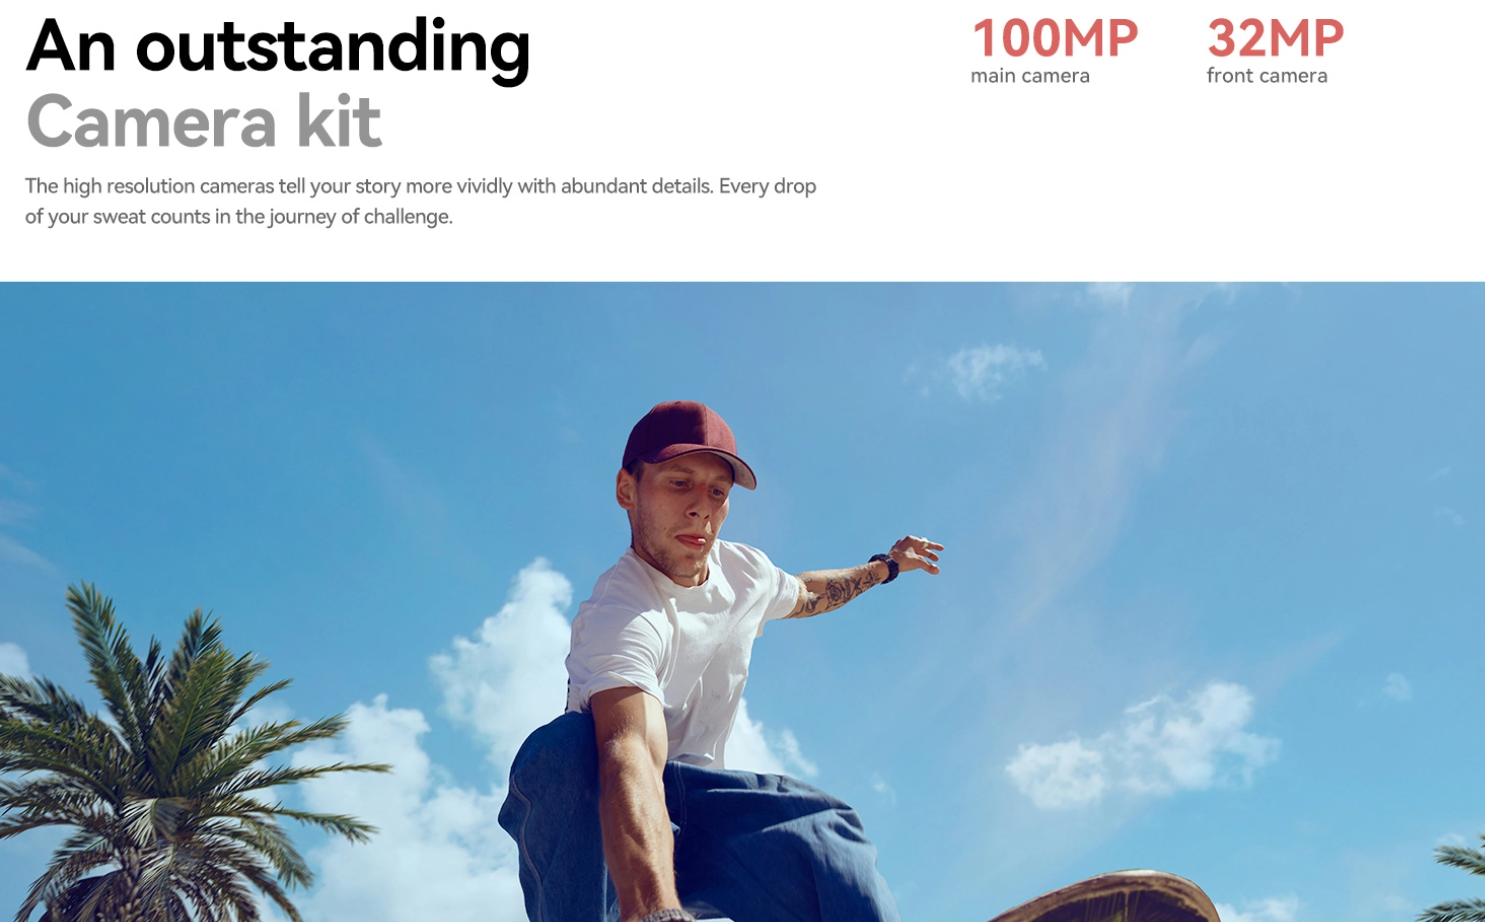Screen dimensions: 1485x922
Task: Click the skater's outstretched hand
Action: pyautogui.click(x=918, y=554)
